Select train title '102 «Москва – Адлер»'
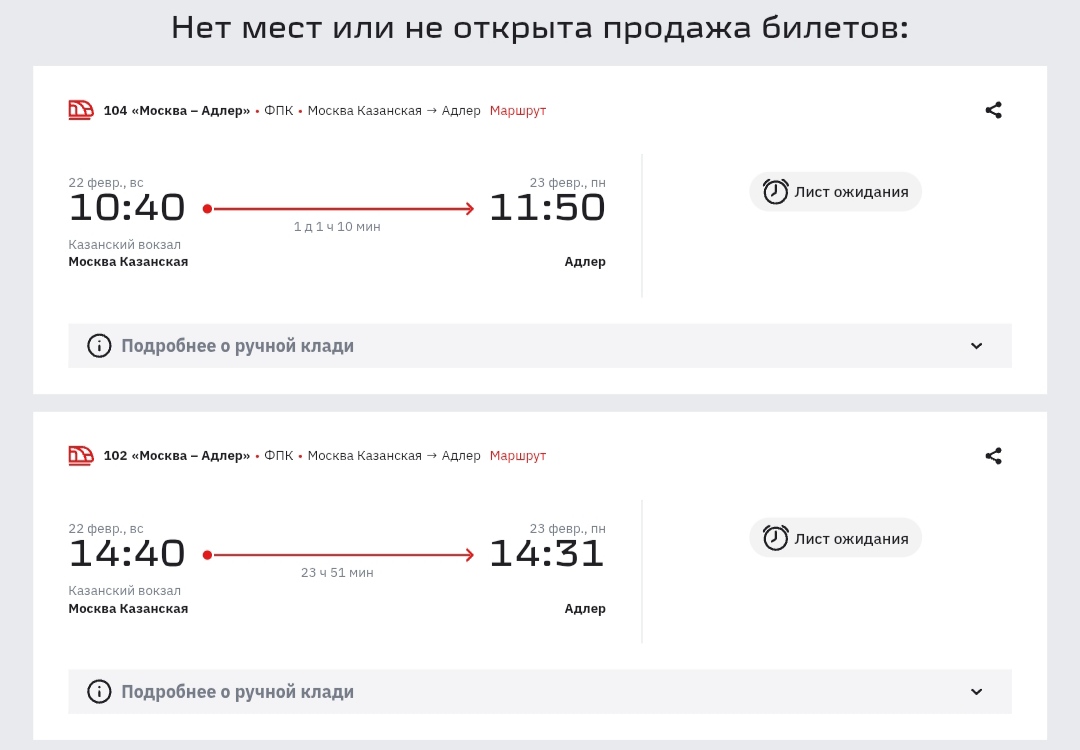This screenshot has height=750, width=1080. point(177,456)
